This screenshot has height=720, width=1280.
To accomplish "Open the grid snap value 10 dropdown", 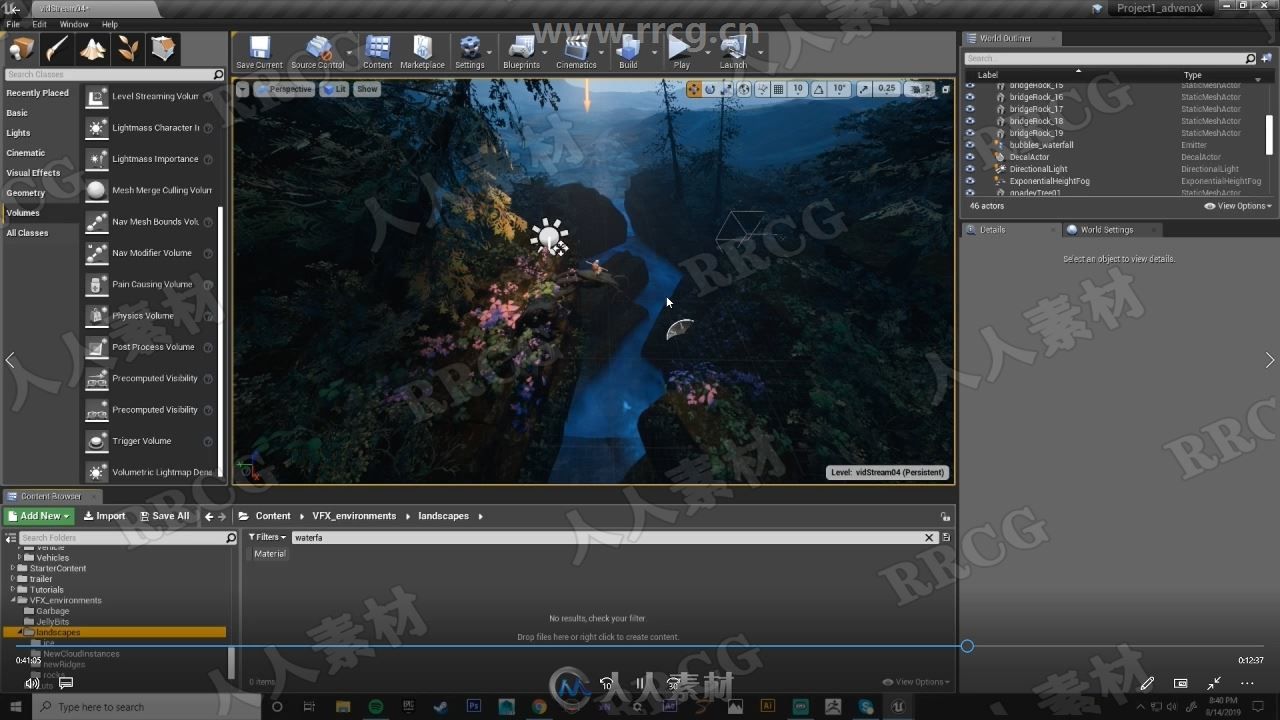I will click(798, 89).
